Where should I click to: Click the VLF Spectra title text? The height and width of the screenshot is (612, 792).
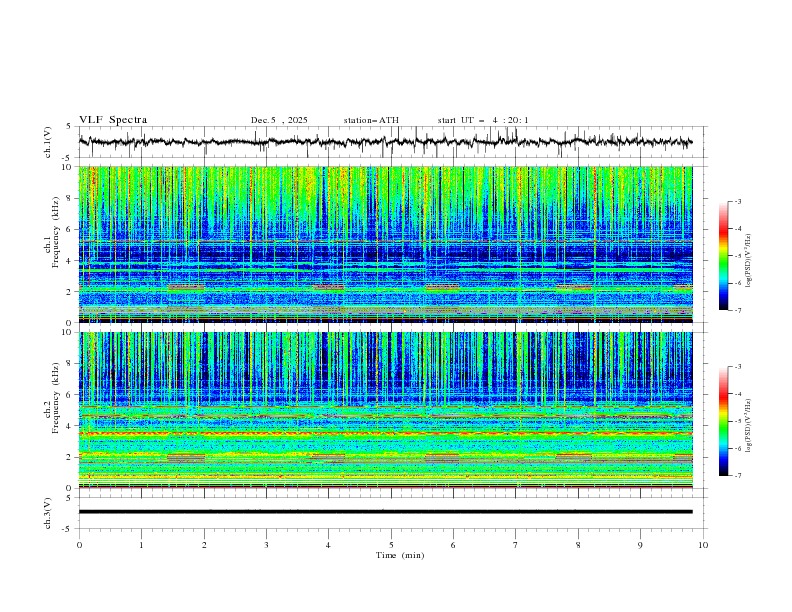click(113, 120)
